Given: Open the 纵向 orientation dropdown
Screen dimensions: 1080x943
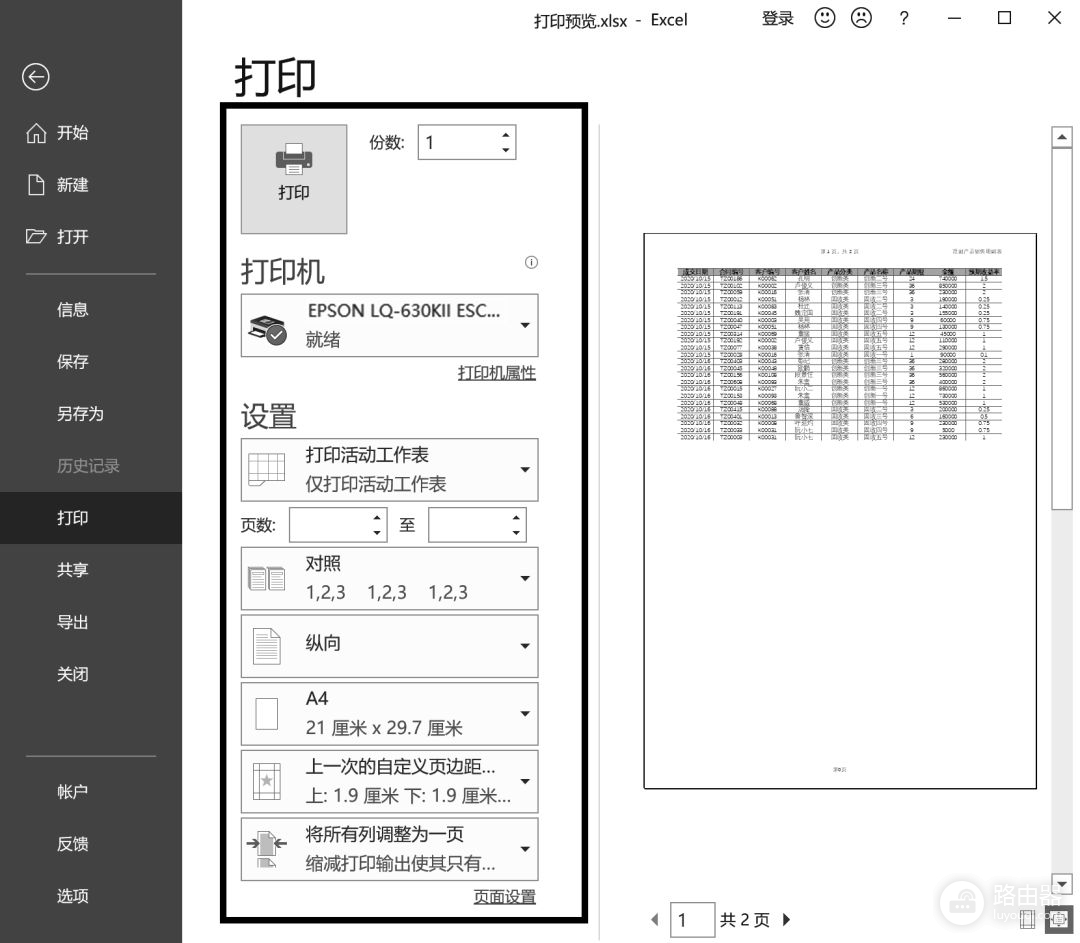Looking at the screenshot, I should coord(390,646).
